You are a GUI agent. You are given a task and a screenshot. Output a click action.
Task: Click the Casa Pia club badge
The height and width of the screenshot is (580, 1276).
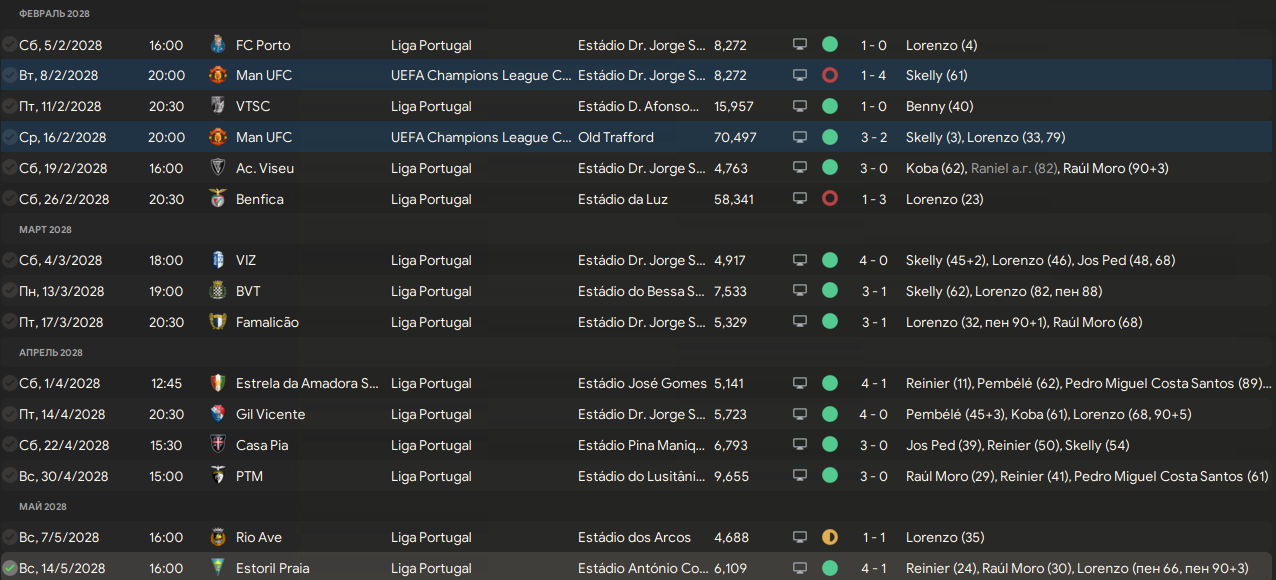click(x=217, y=445)
